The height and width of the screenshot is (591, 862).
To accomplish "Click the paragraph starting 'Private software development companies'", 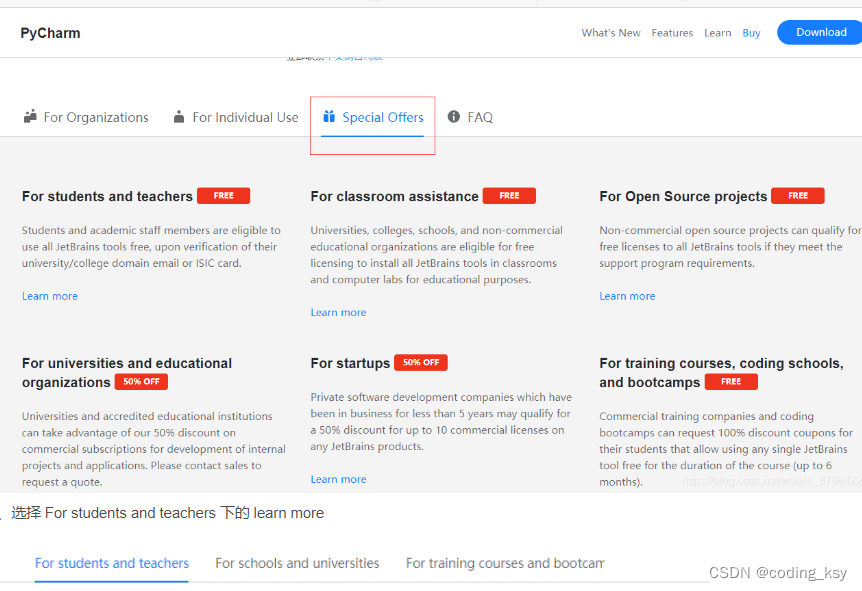I will click(x=441, y=422).
